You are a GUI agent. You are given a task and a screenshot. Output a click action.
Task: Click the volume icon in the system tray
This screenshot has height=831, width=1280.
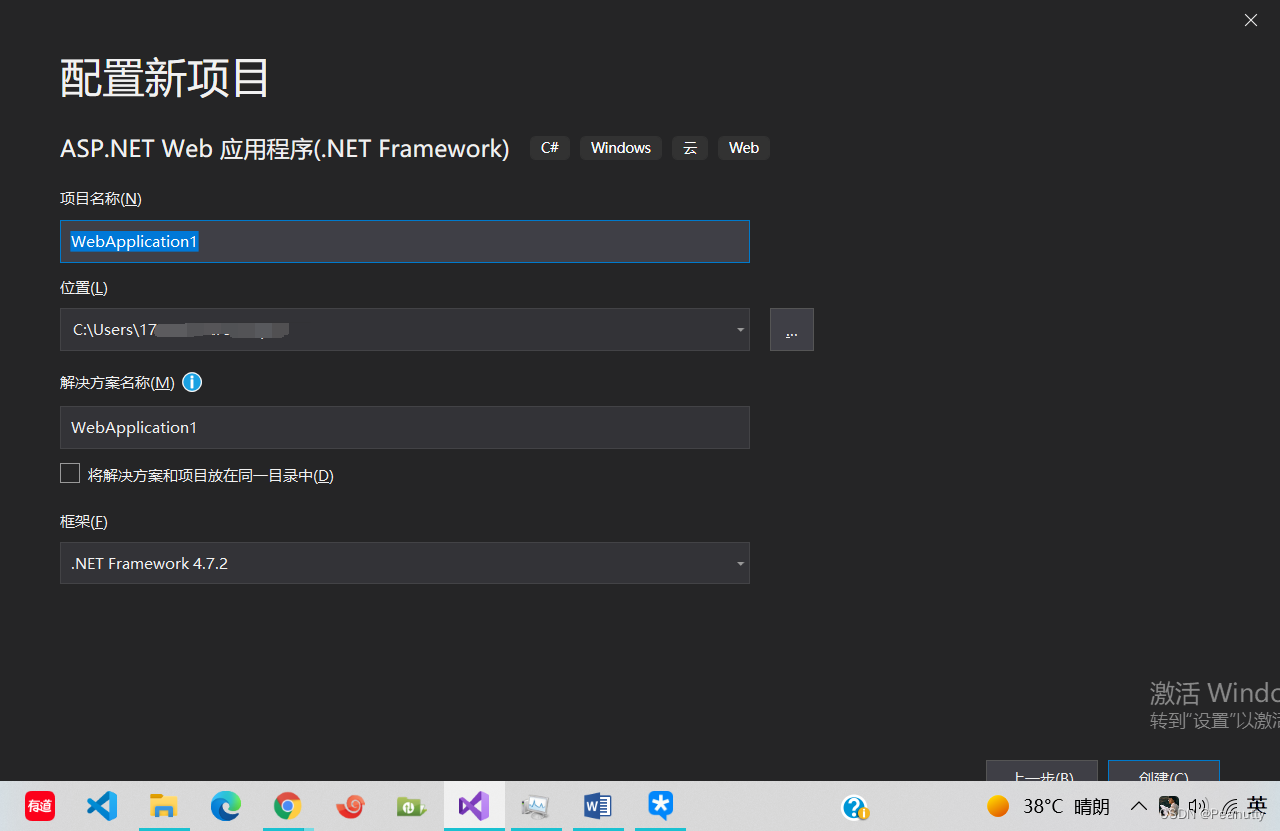[1198, 806]
